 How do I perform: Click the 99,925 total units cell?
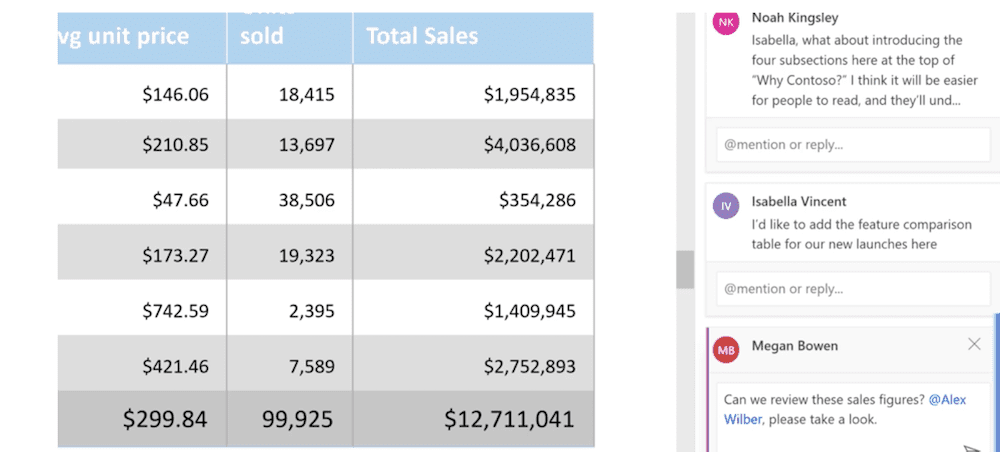tap(290, 419)
